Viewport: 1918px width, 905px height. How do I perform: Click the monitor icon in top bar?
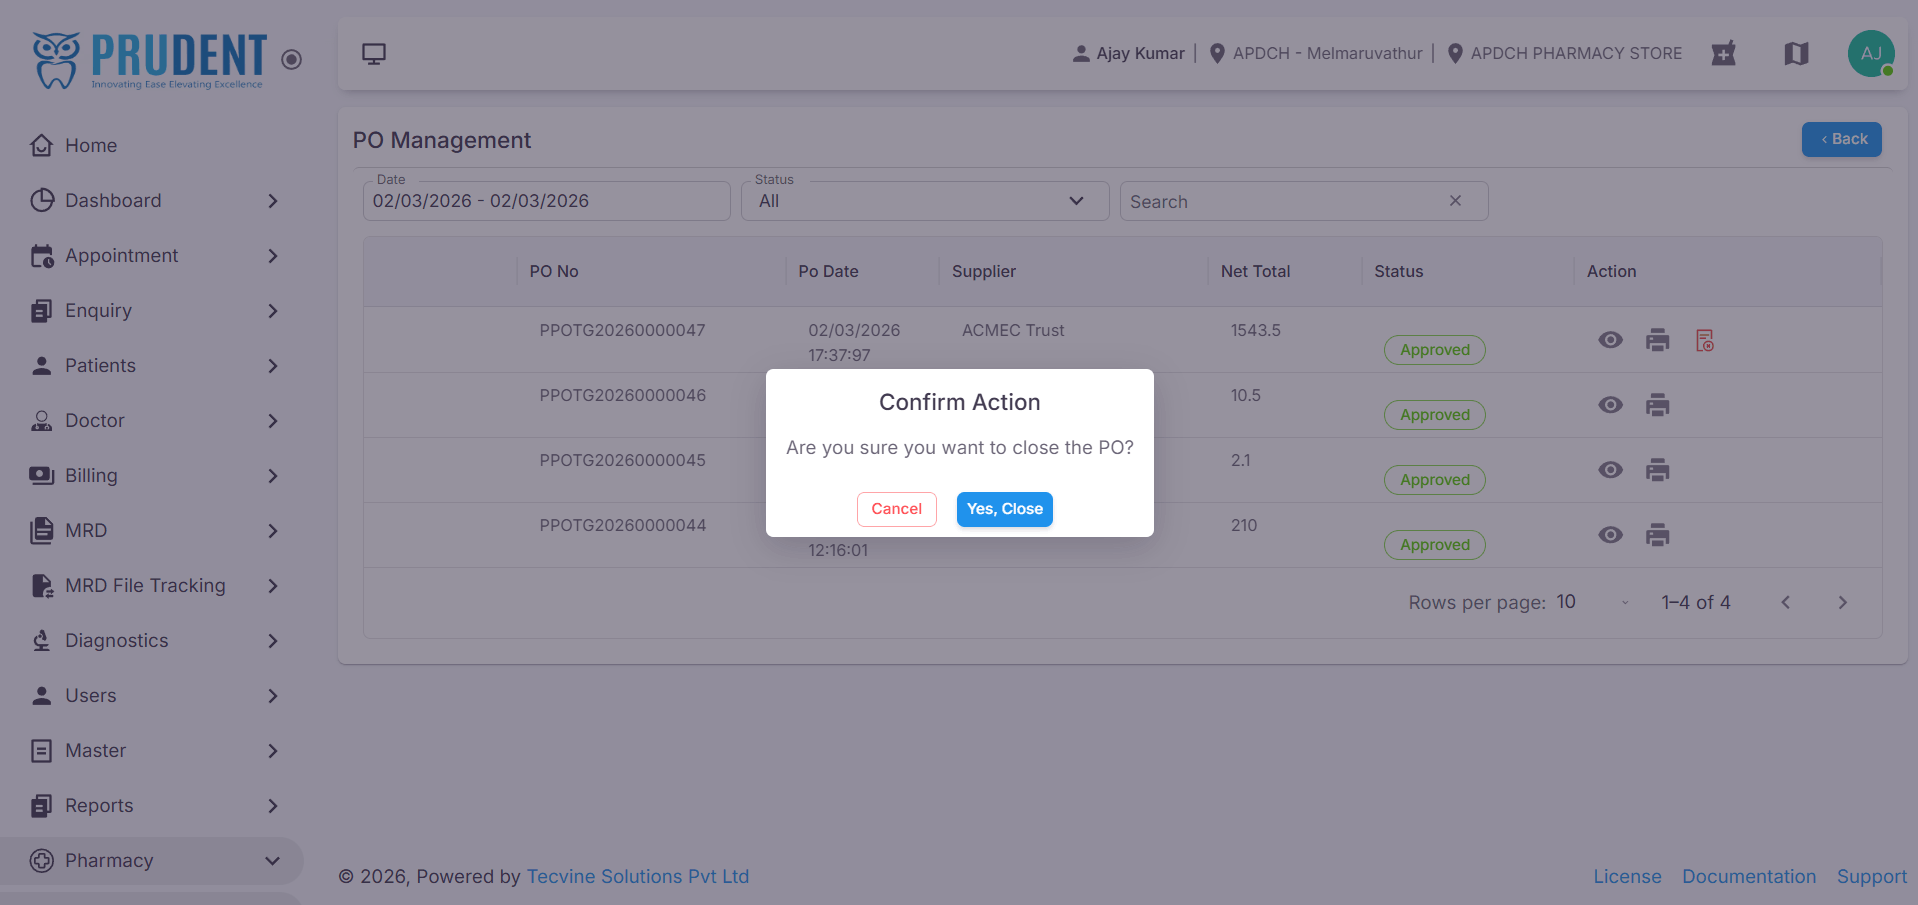[x=374, y=54]
